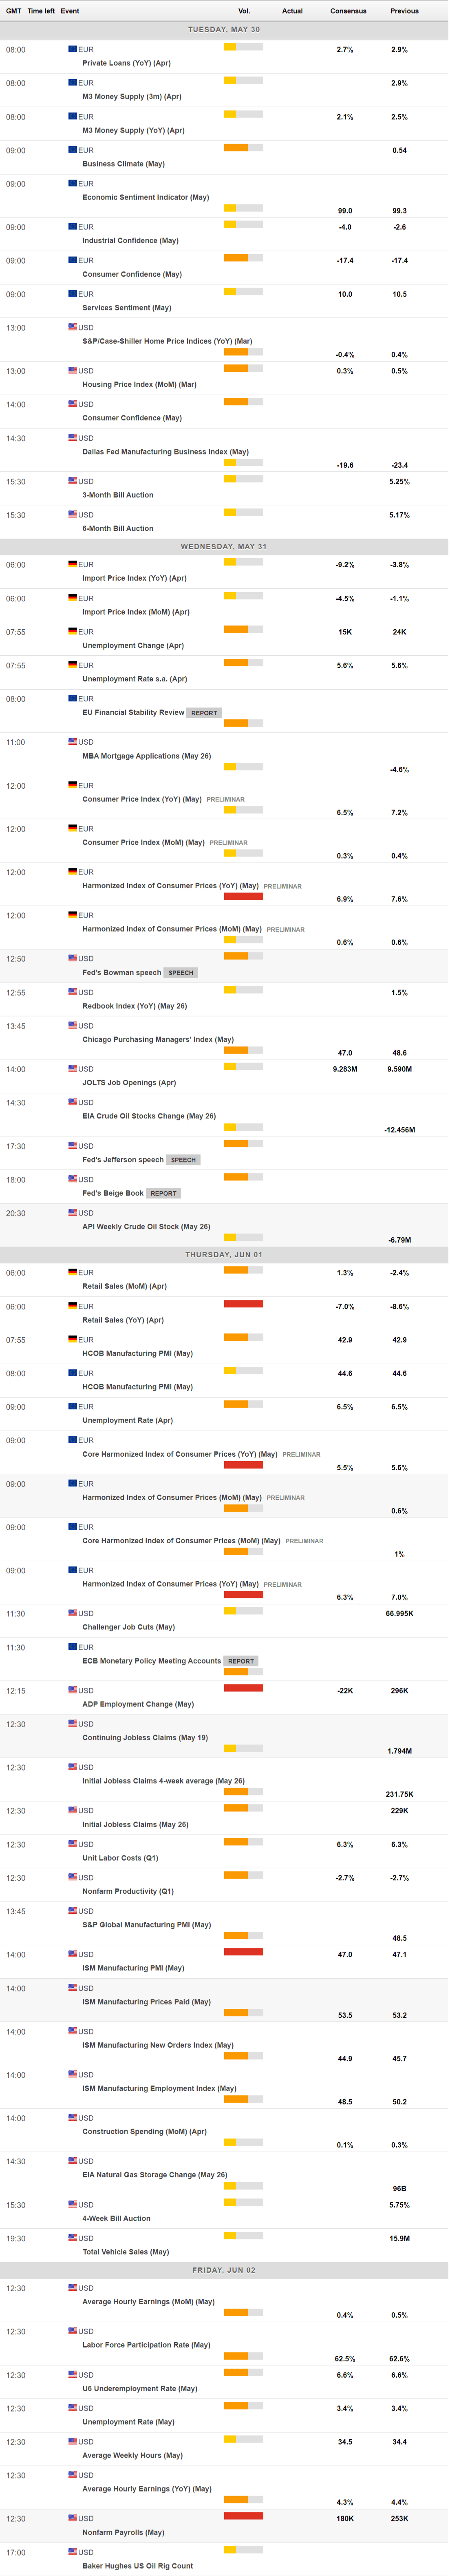Click the REPORT tag on ECB Monetary Policy Accounts

pos(241,1661)
